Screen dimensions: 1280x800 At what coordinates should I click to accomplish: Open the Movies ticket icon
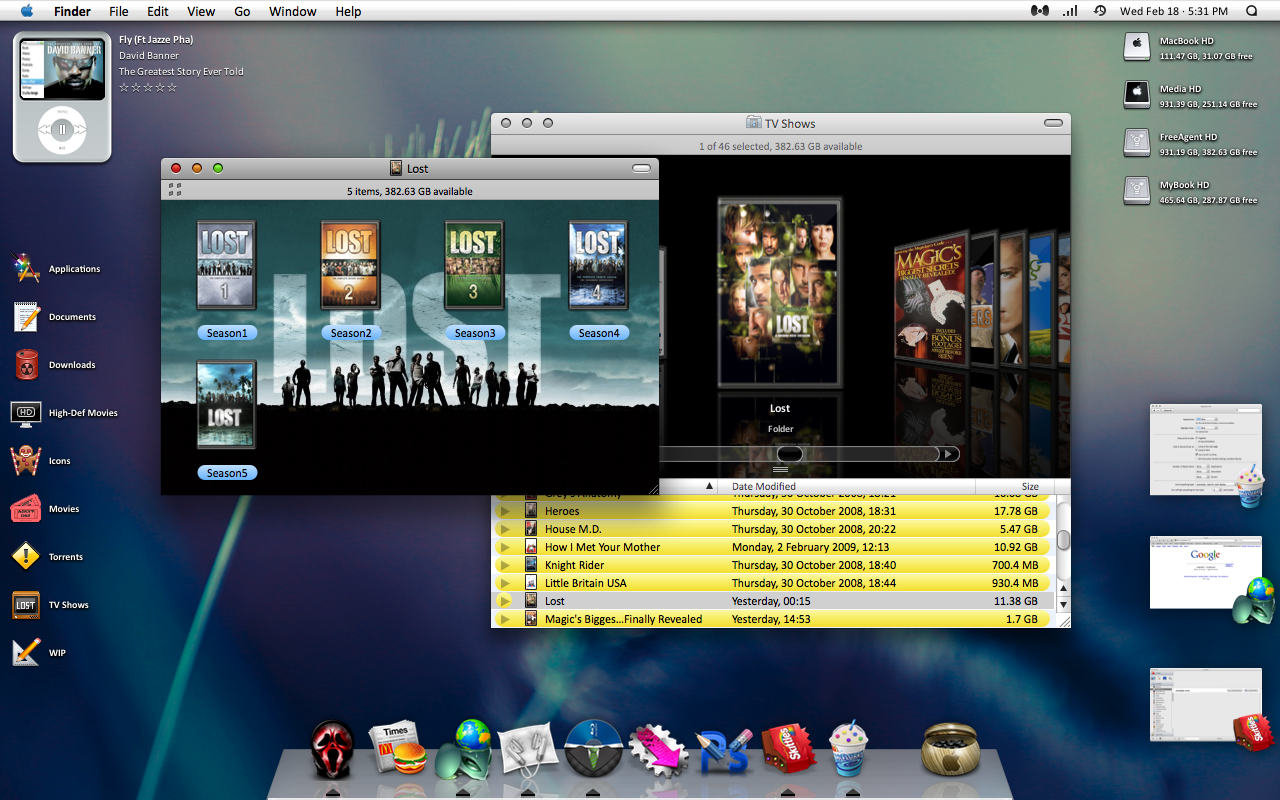click(x=26, y=508)
